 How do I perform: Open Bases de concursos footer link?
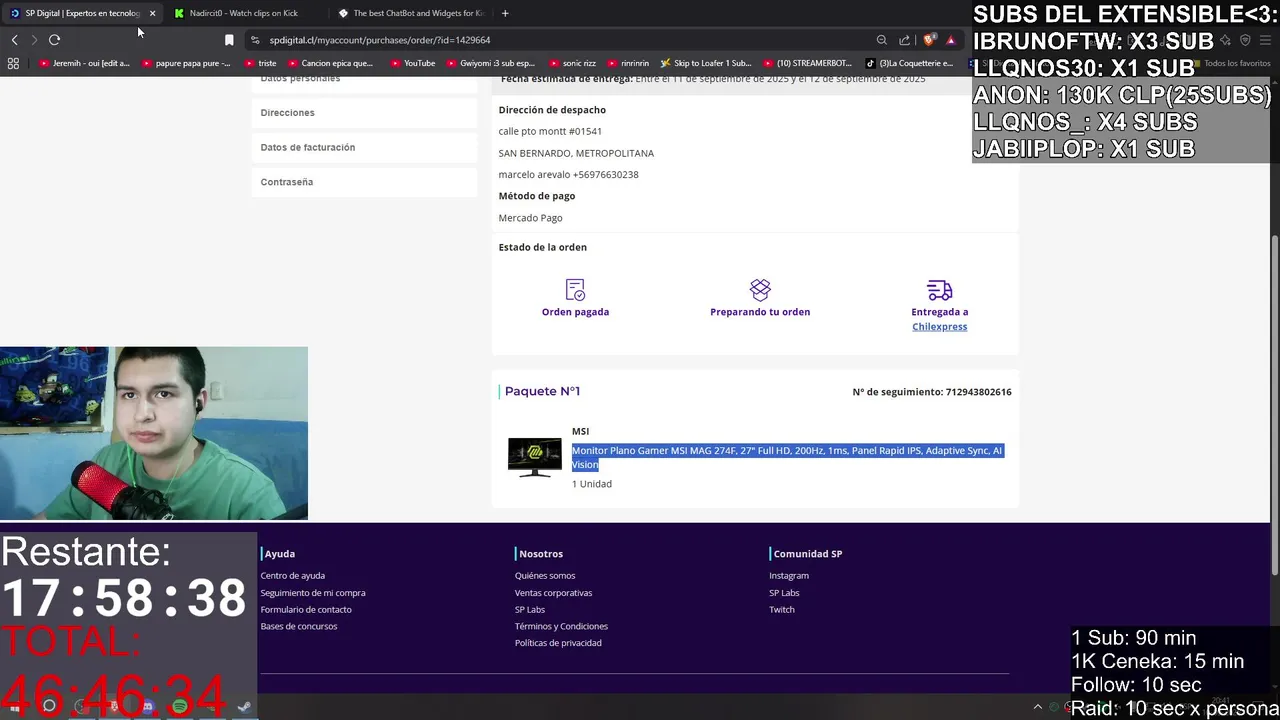click(298, 627)
